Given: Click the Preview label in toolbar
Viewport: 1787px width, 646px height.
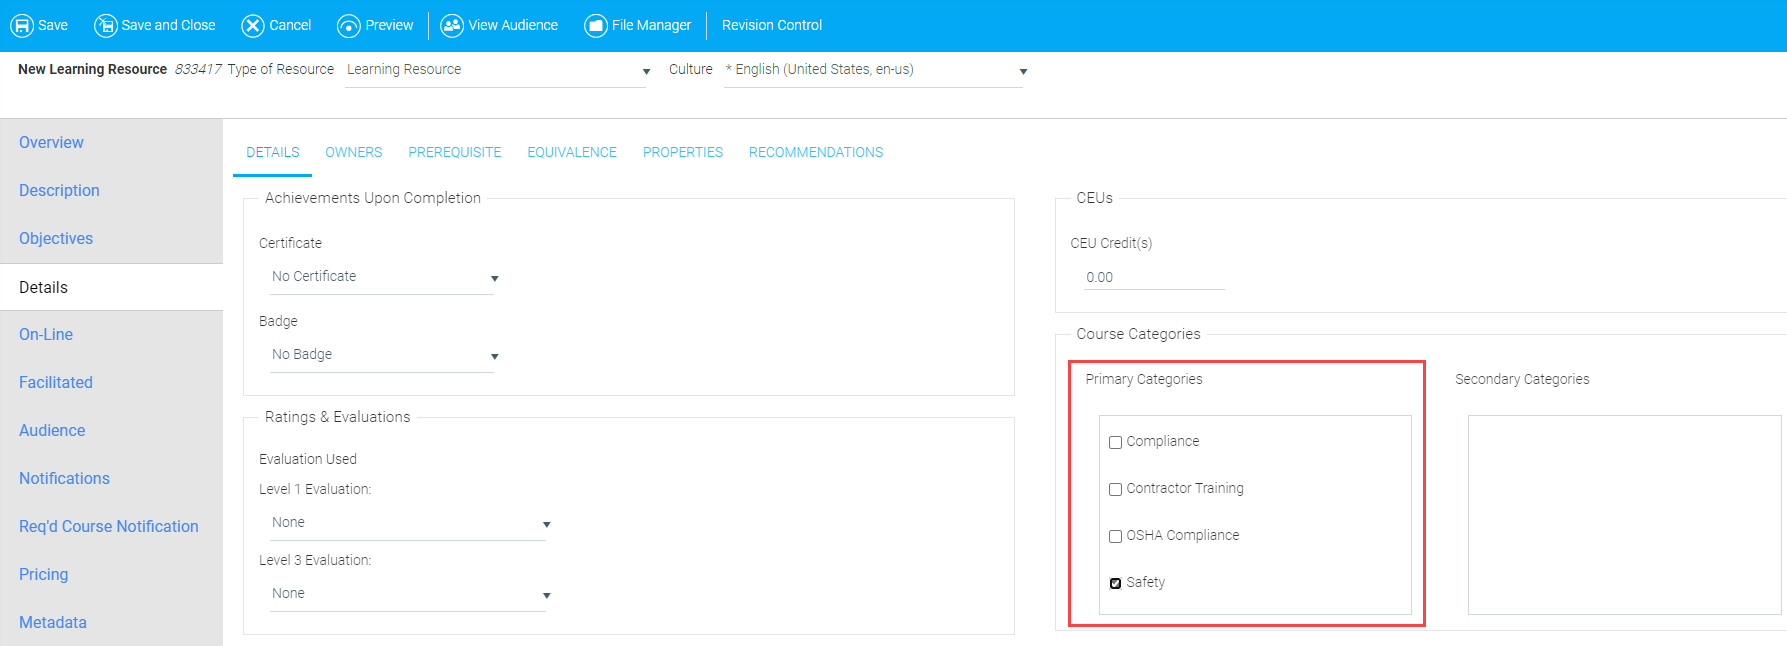Looking at the screenshot, I should coord(389,25).
